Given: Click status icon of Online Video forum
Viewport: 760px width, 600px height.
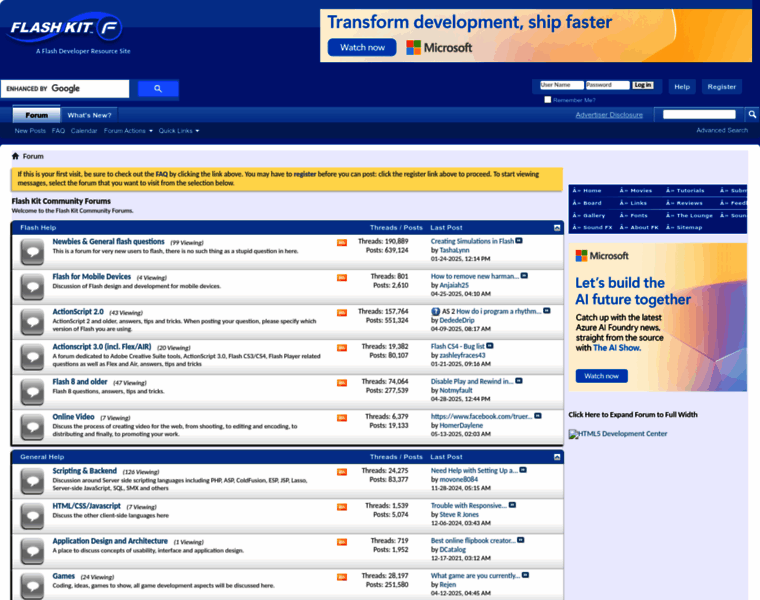Looking at the screenshot, I should point(32,427).
